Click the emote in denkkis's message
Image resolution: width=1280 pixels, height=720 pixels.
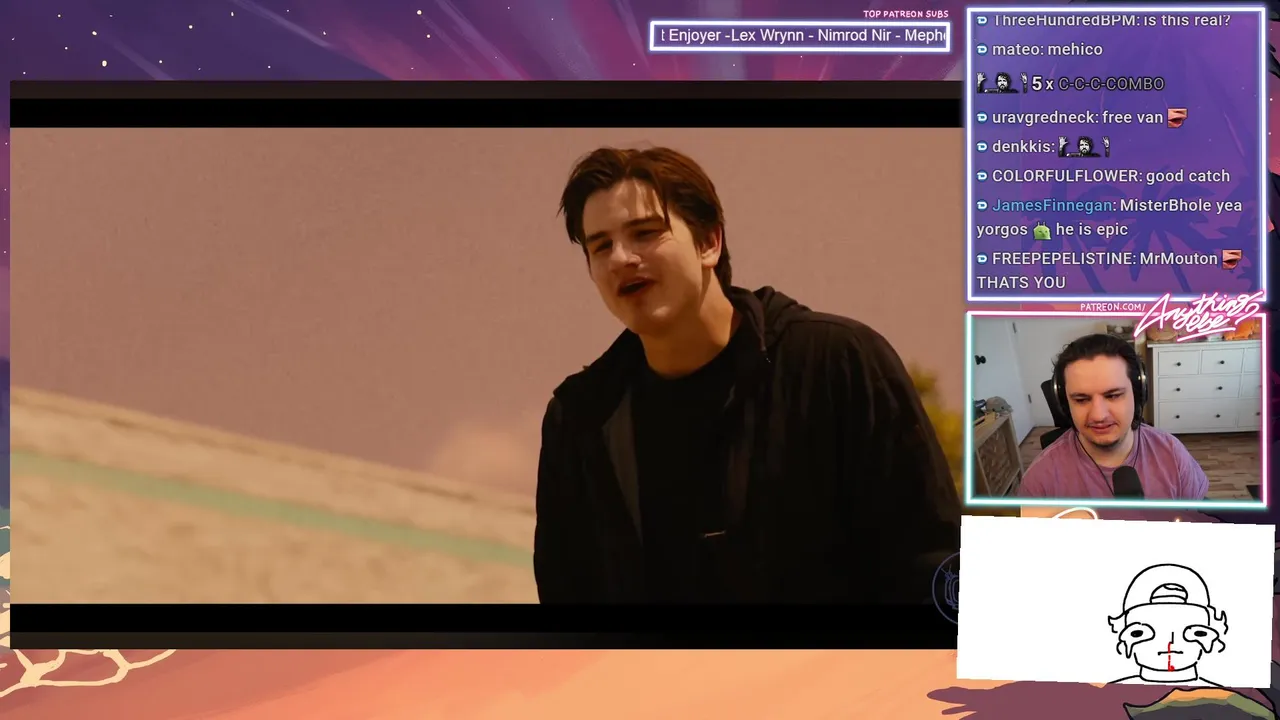tap(1084, 146)
